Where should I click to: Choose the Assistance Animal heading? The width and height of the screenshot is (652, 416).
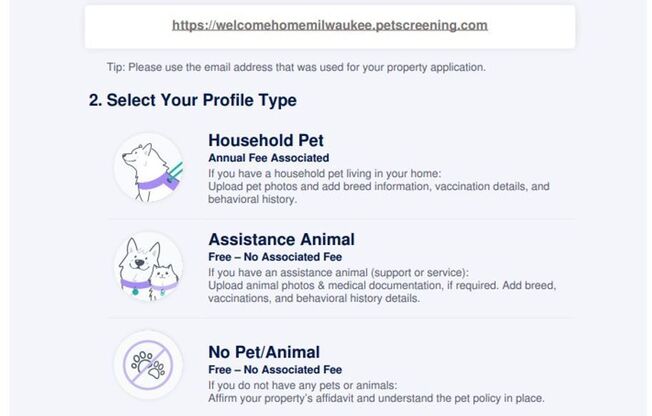pyautogui.click(x=281, y=240)
